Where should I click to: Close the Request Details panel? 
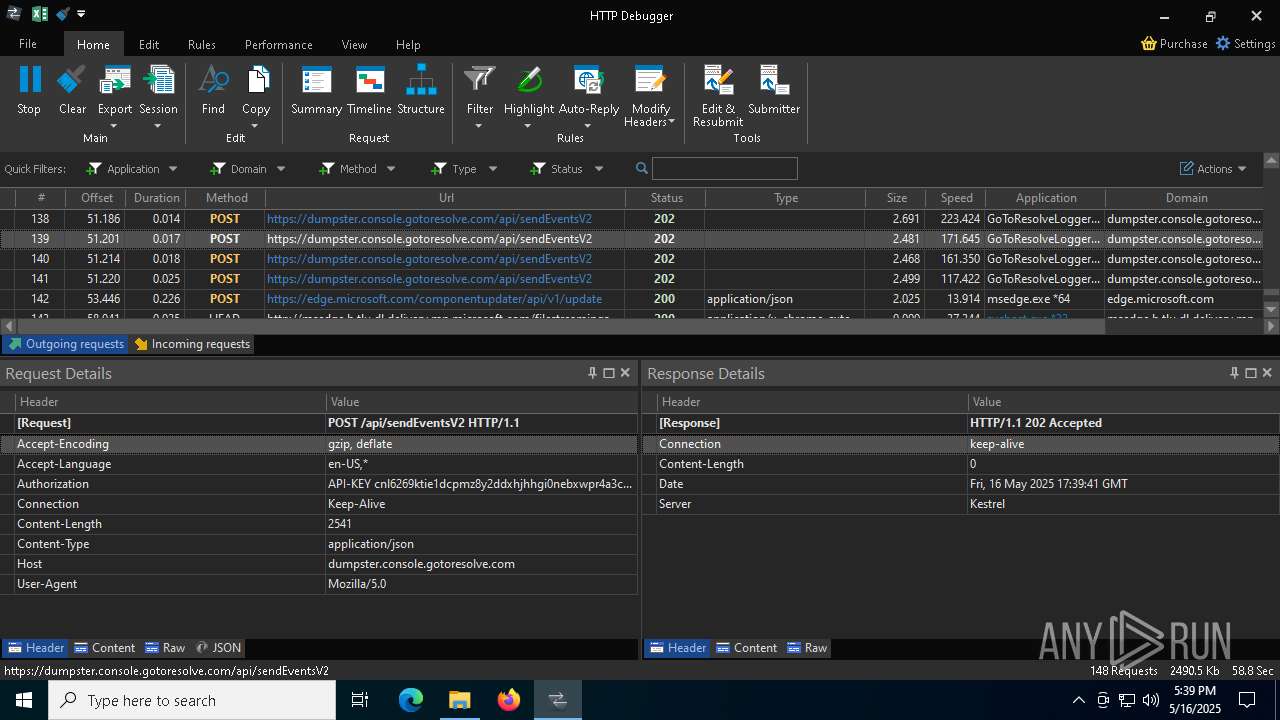[x=625, y=373]
